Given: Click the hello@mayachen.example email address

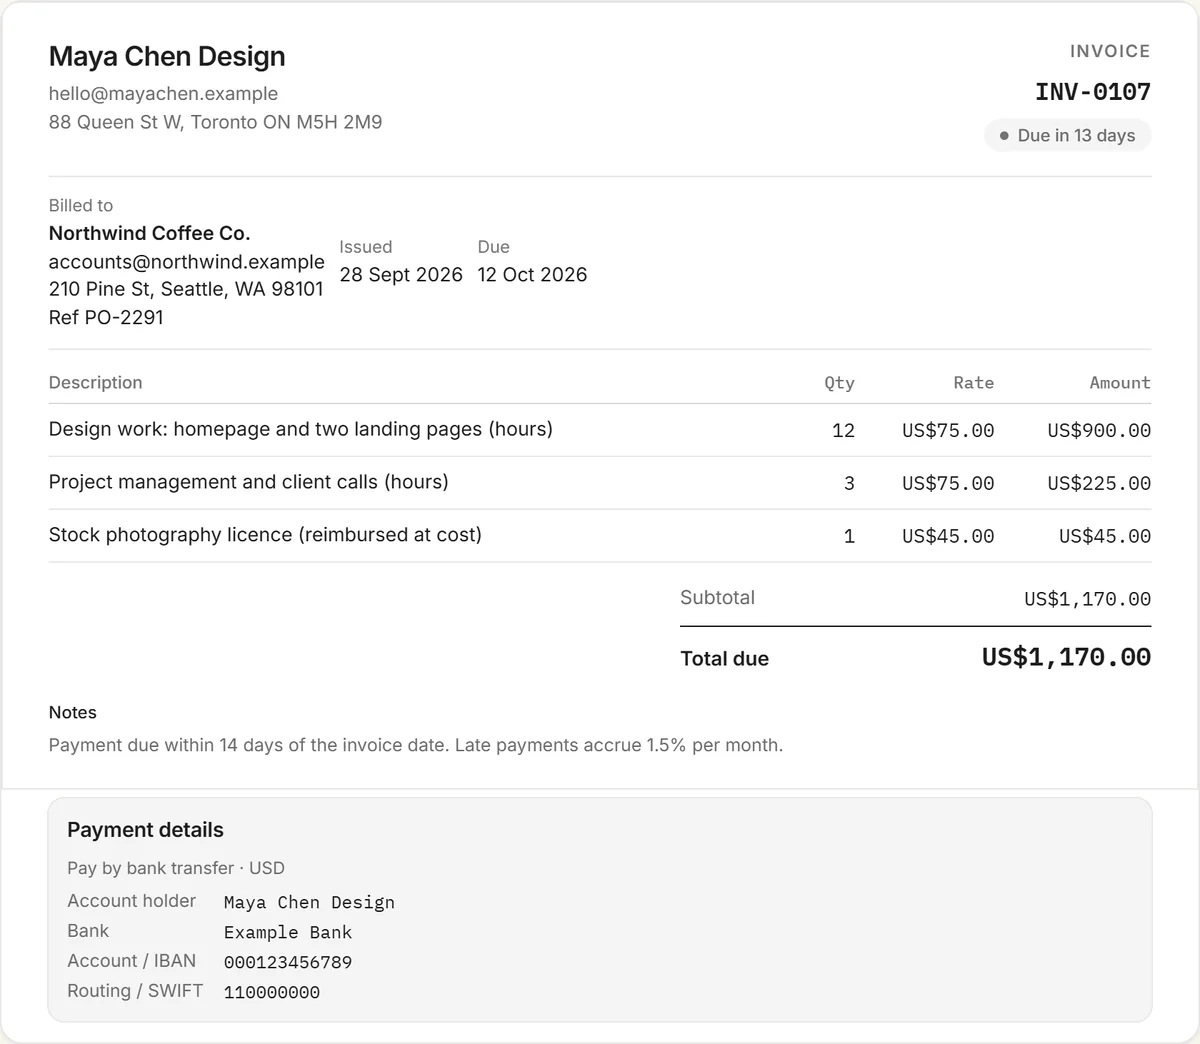Looking at the screenshot, I should coord(163,94).
